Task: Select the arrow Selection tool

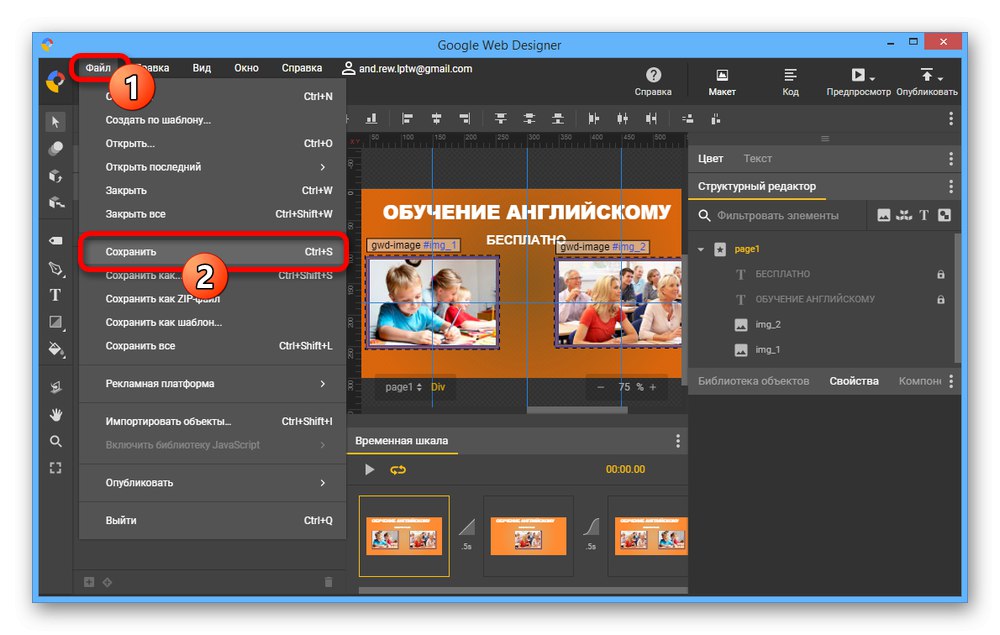Action: coord(56,121)
